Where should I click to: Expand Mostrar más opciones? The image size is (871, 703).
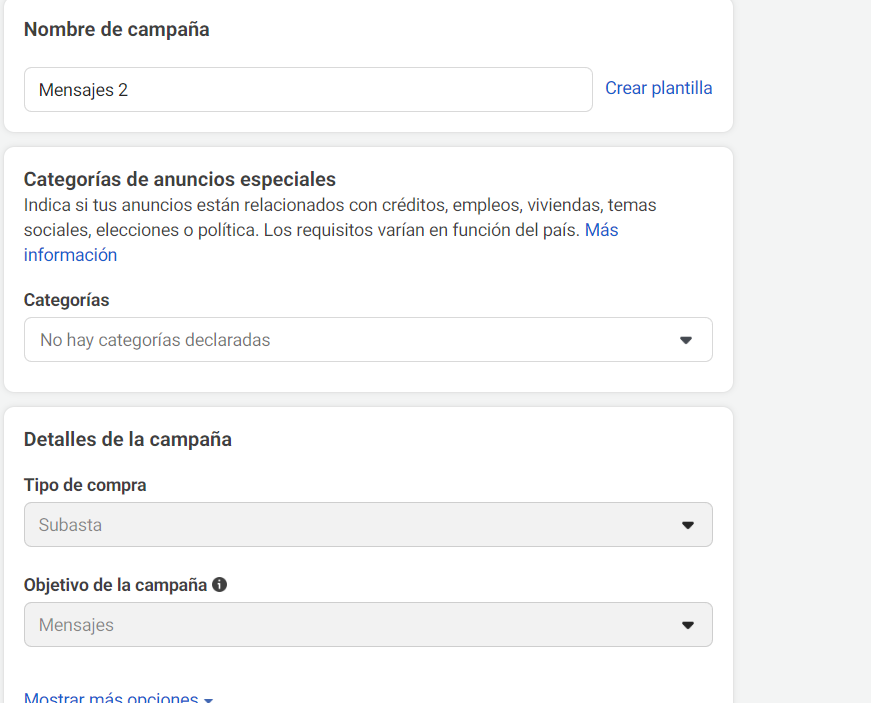[x=111, y=697]
